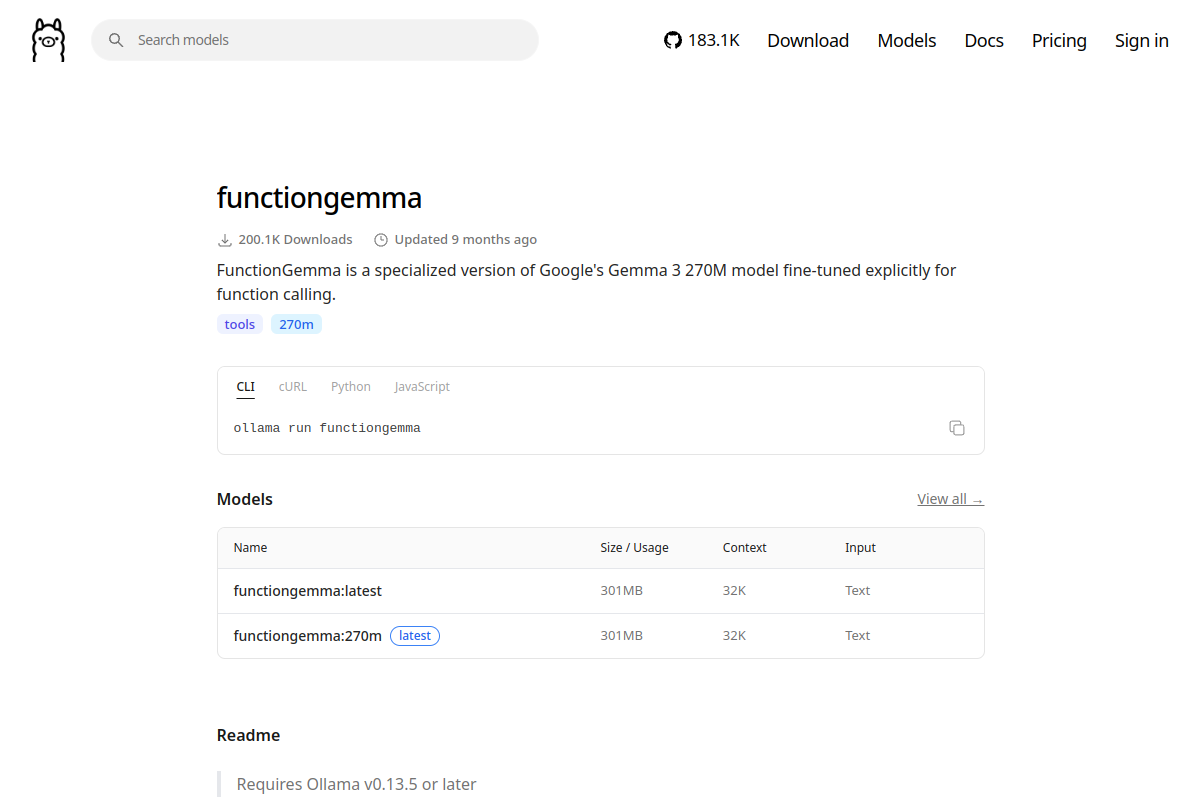Open functiongemma:latest model row
Screen dimensions: 1200x800
tap(601, 591)
